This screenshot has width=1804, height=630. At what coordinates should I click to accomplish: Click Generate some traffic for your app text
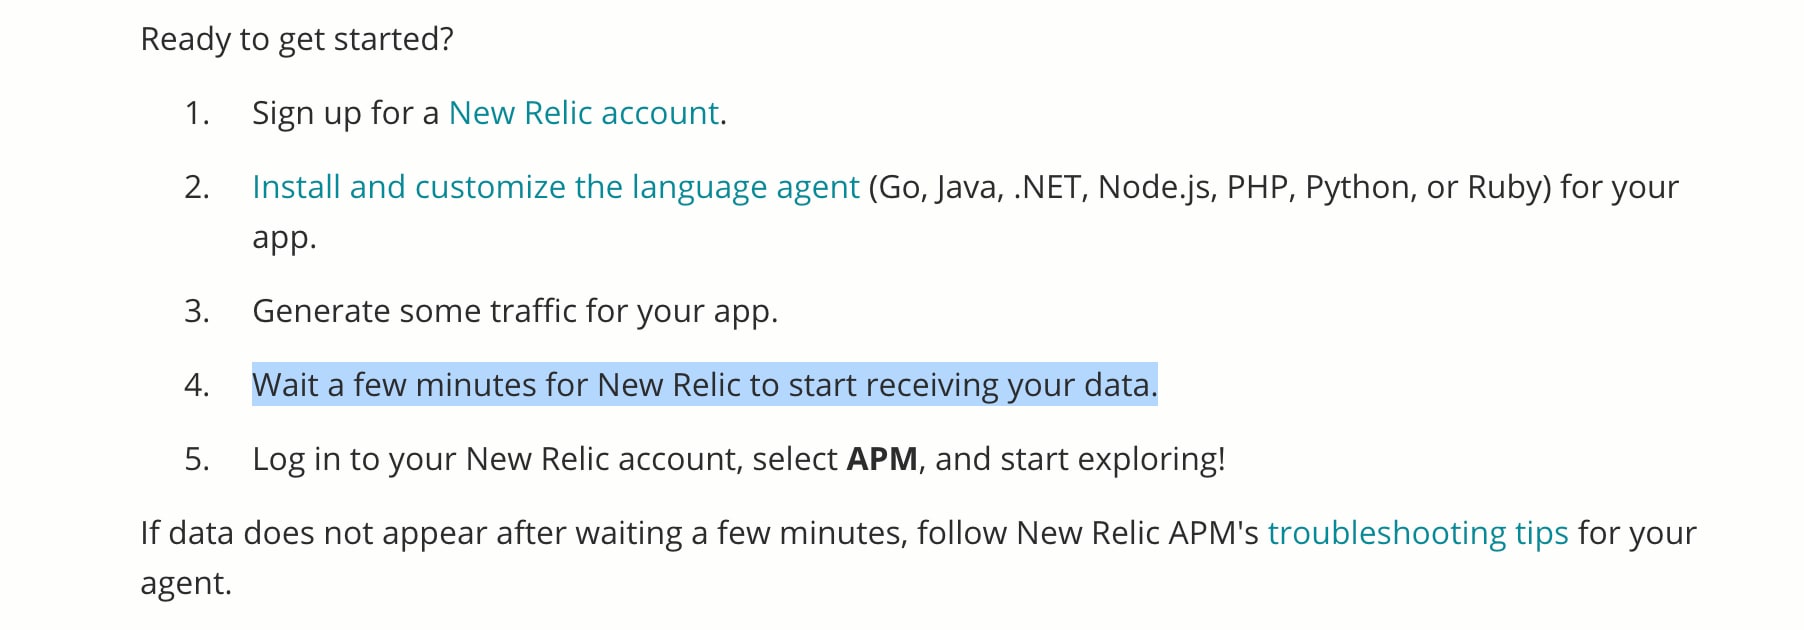point(515,311)
